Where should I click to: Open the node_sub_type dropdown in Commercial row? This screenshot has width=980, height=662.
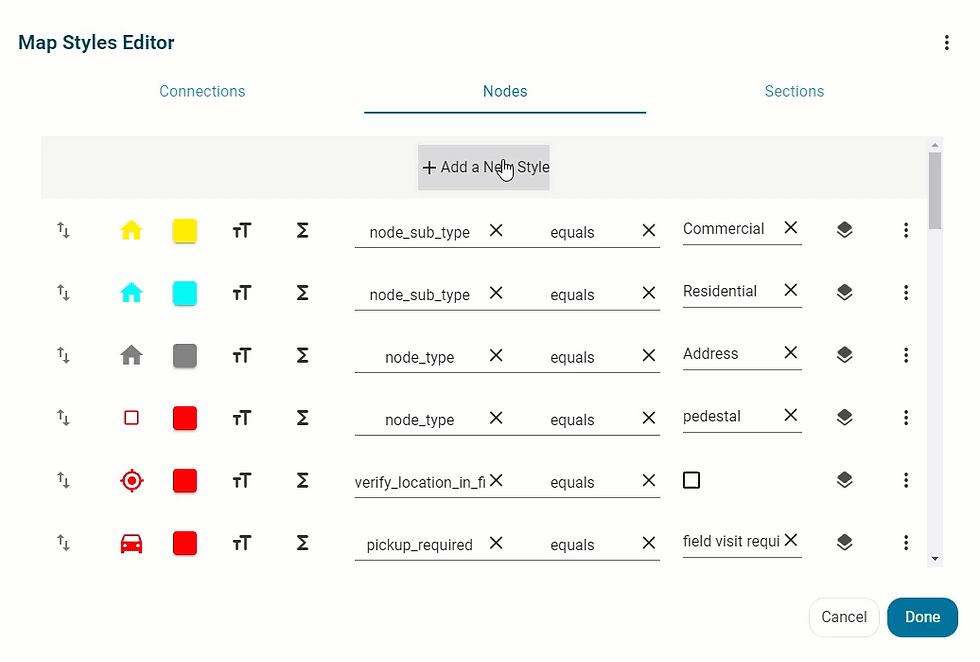(x=419, y=232)
